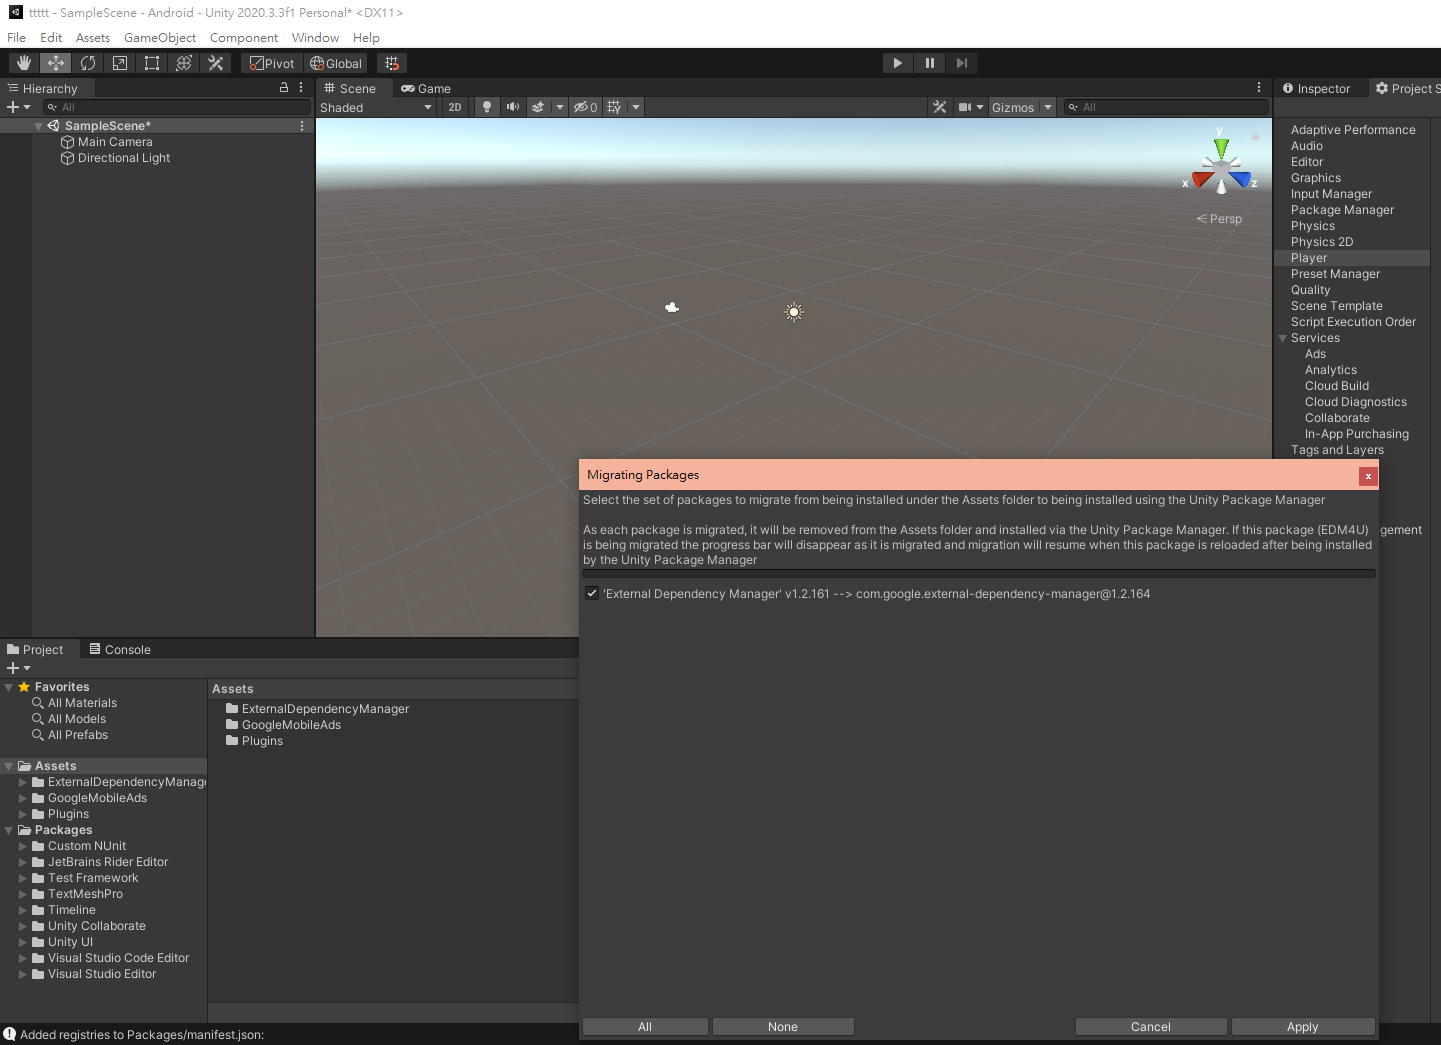Open the File menu
Viewport: 1441px width, 1045px height.
pyautogui.click(x=17, y=38)
